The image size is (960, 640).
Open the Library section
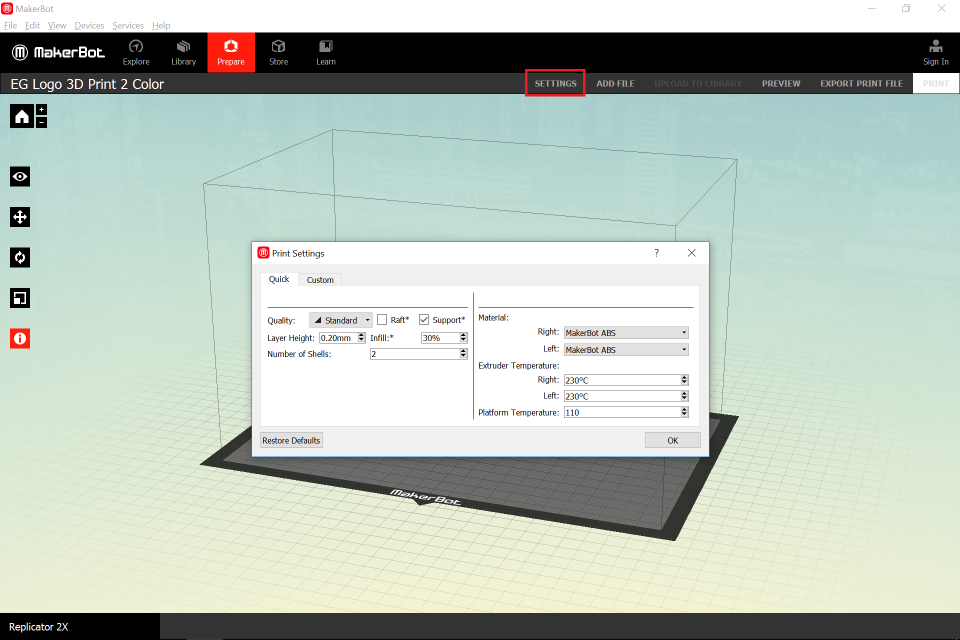click(x=183, y=53)
